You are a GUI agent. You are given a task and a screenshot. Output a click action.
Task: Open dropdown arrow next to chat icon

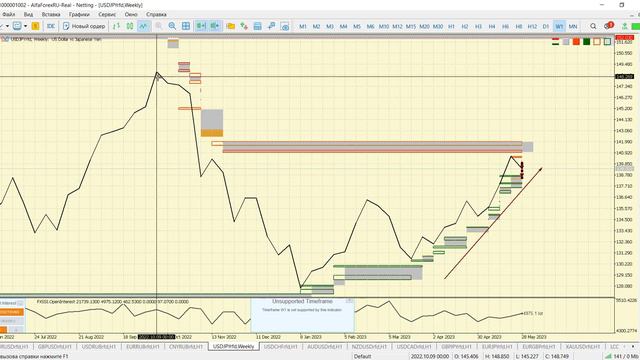25,26
